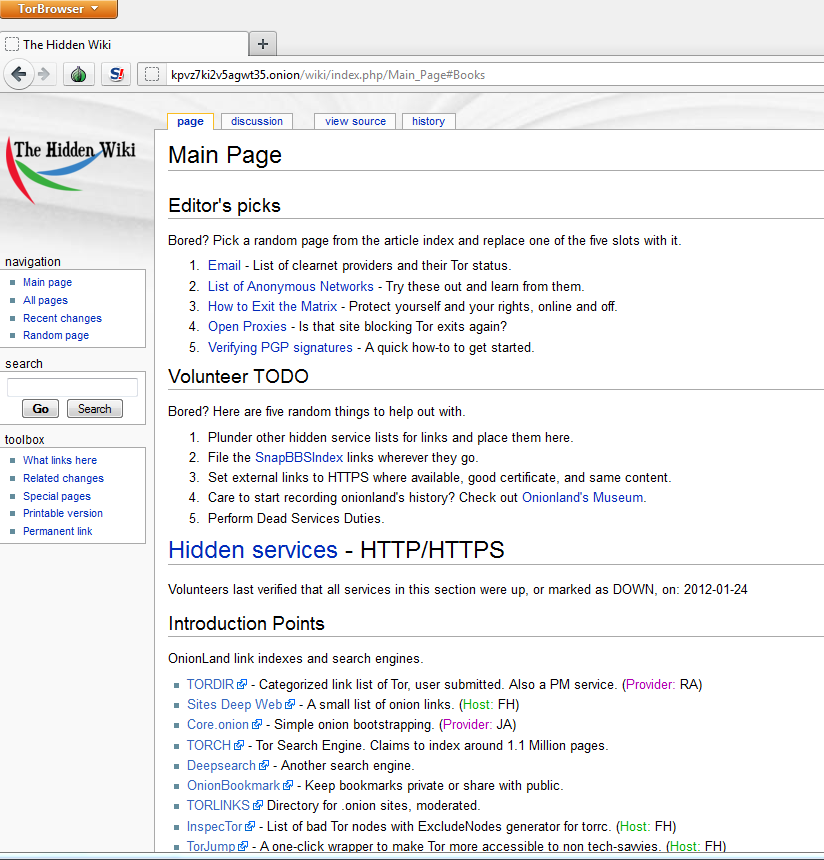Viewport: 824px width, 860px height.
Task: Click the Search button in sidebar
Action: [x=94, y=409]
